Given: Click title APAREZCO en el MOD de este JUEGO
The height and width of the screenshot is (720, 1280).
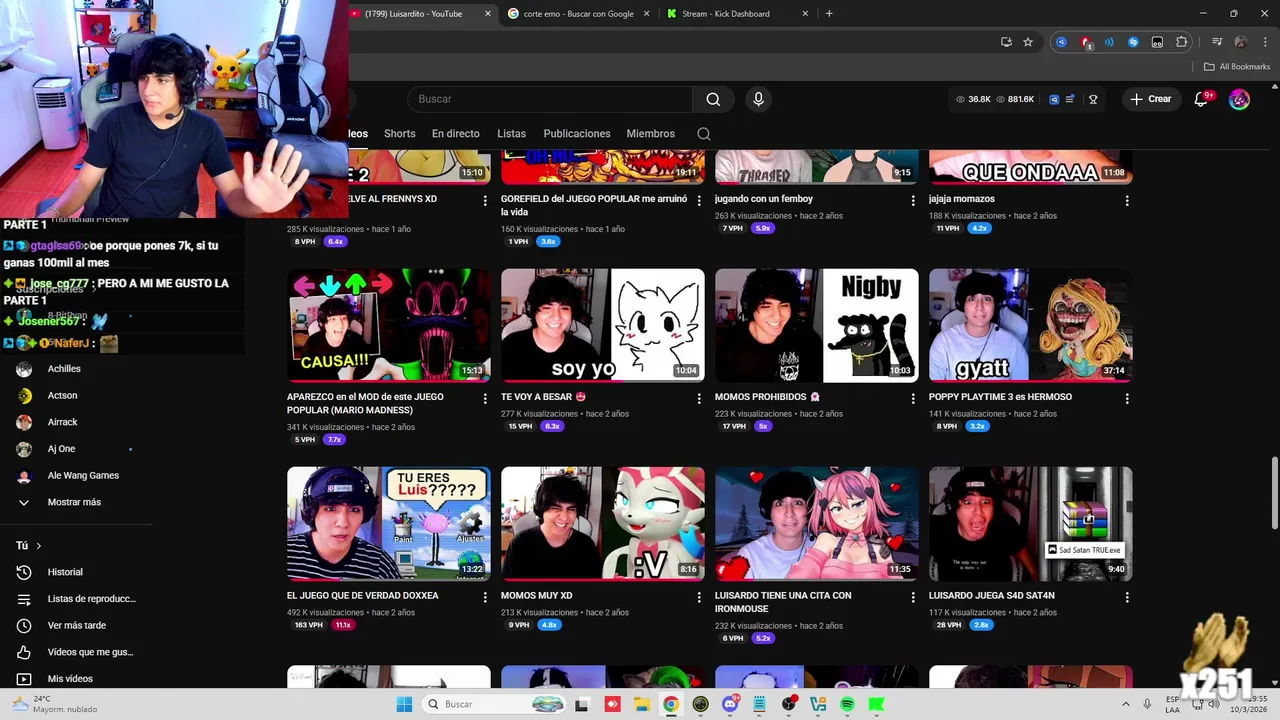Looking at the screenshot, I should [x=365, y=403].
